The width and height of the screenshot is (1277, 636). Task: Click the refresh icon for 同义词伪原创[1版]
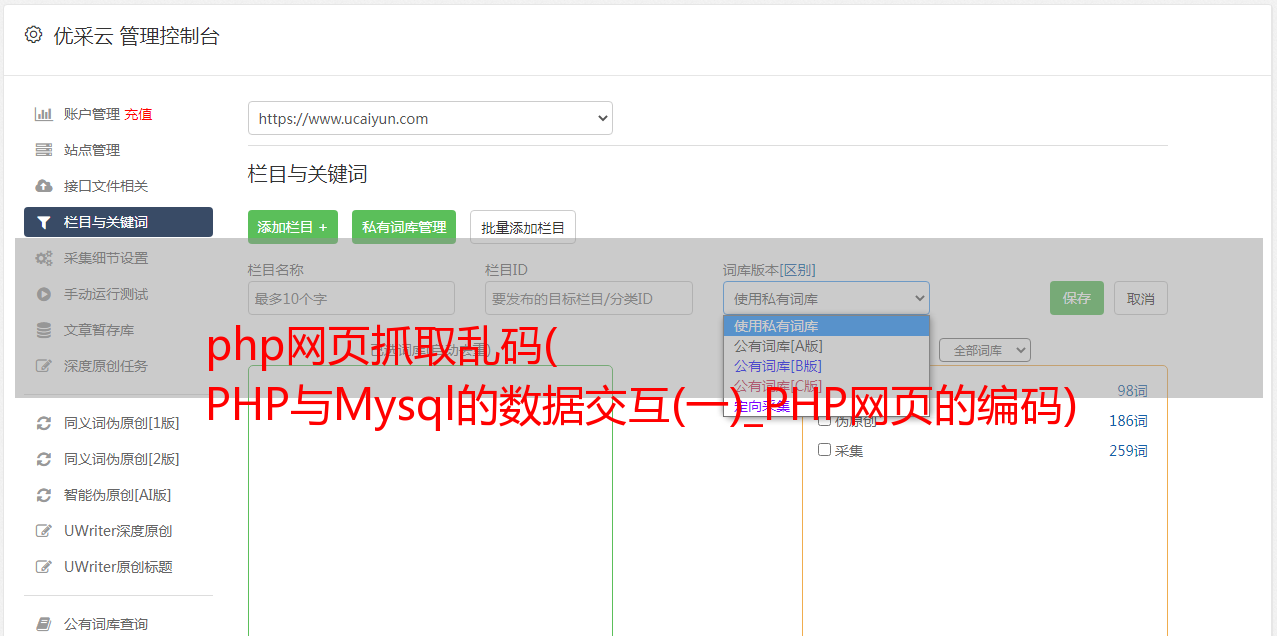(43, 423)
